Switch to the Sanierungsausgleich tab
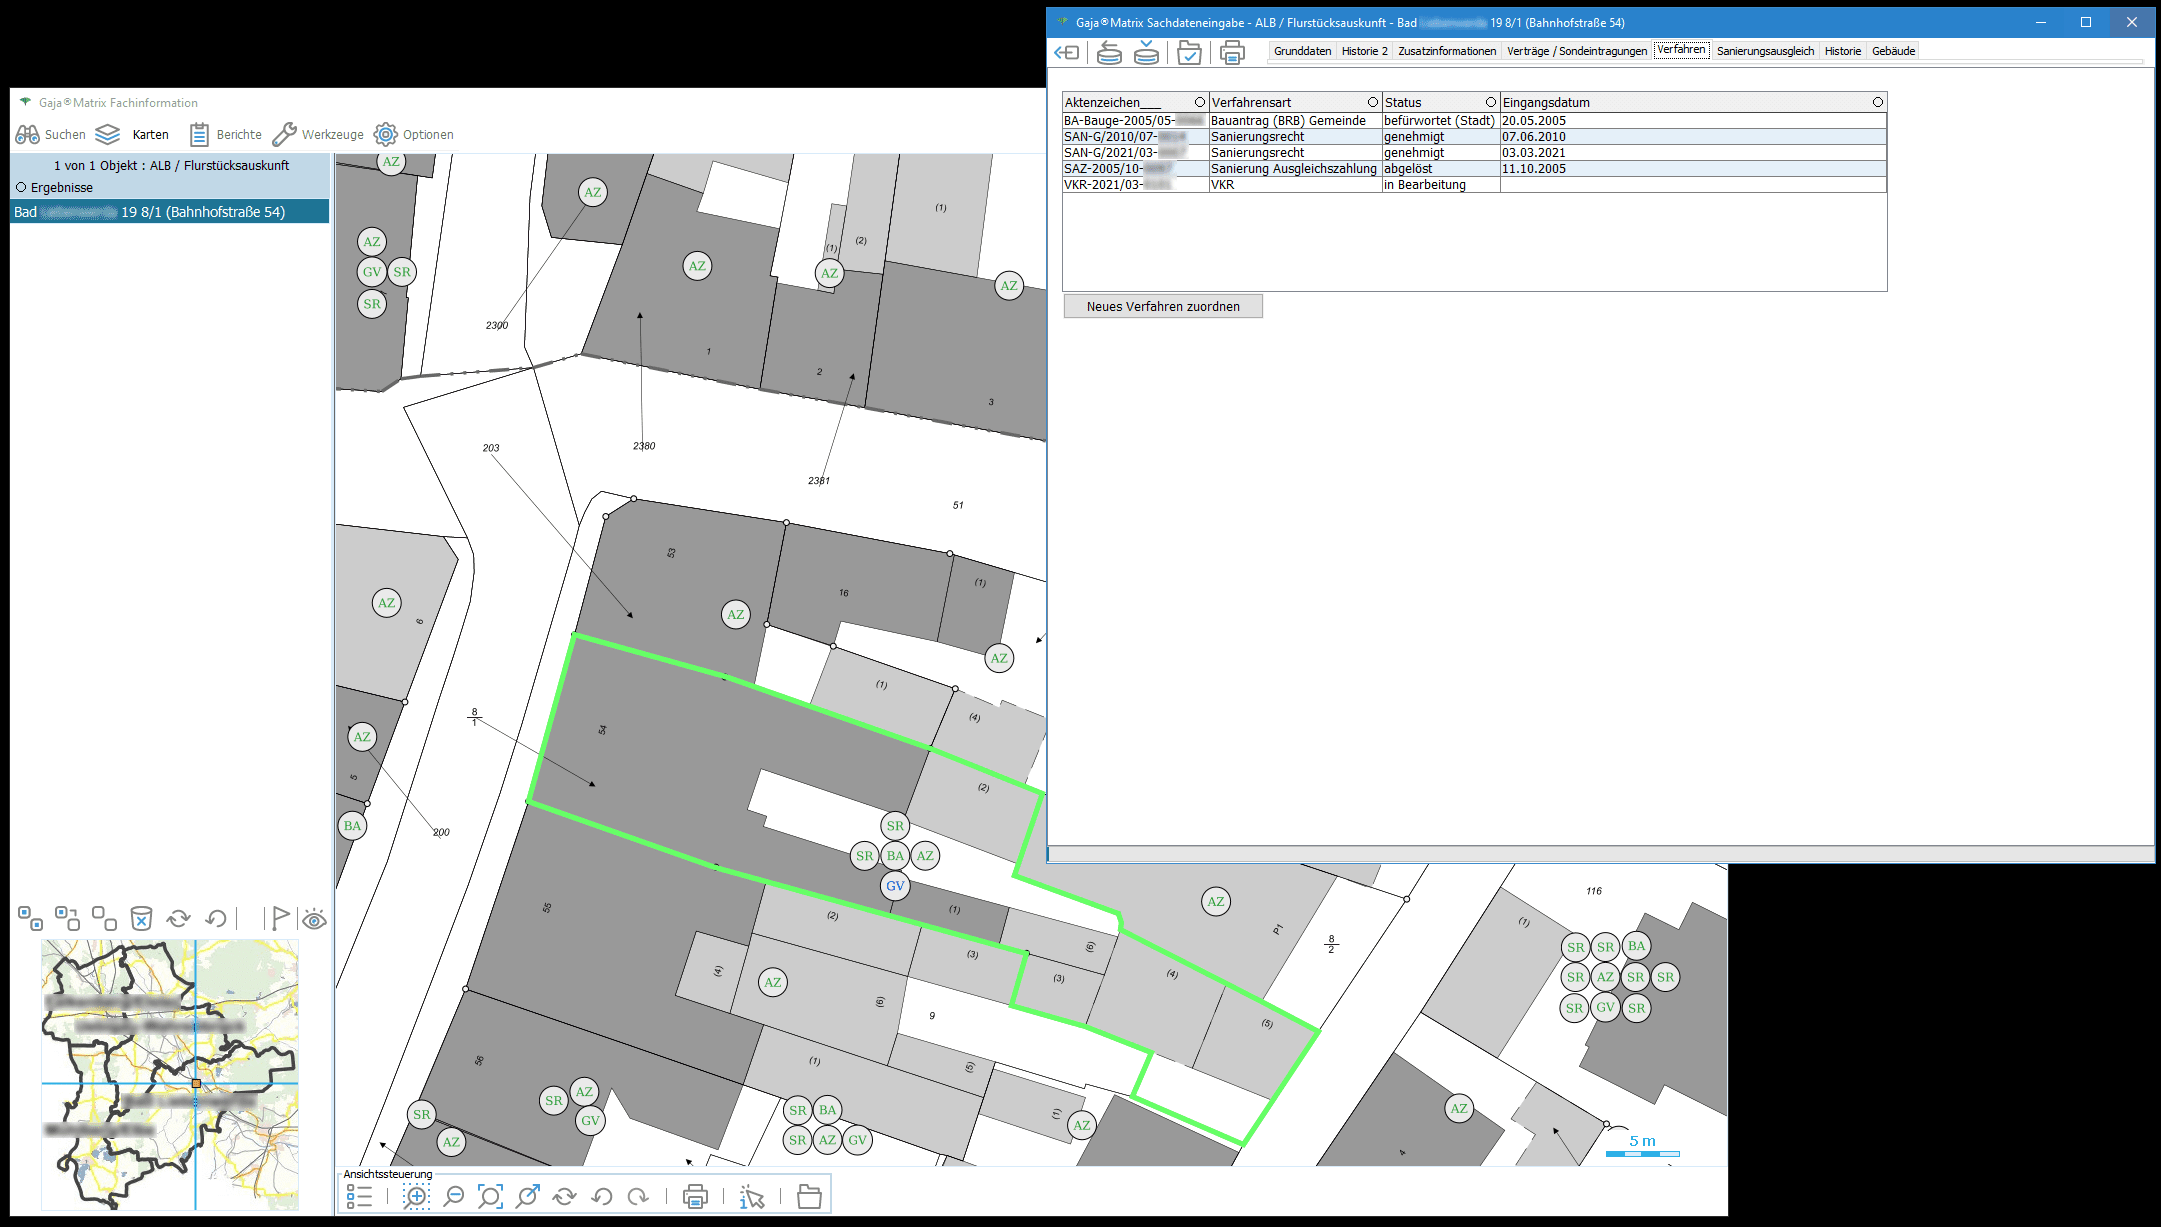This screenshot has width=2161, height=1227. coord(1765,51)
